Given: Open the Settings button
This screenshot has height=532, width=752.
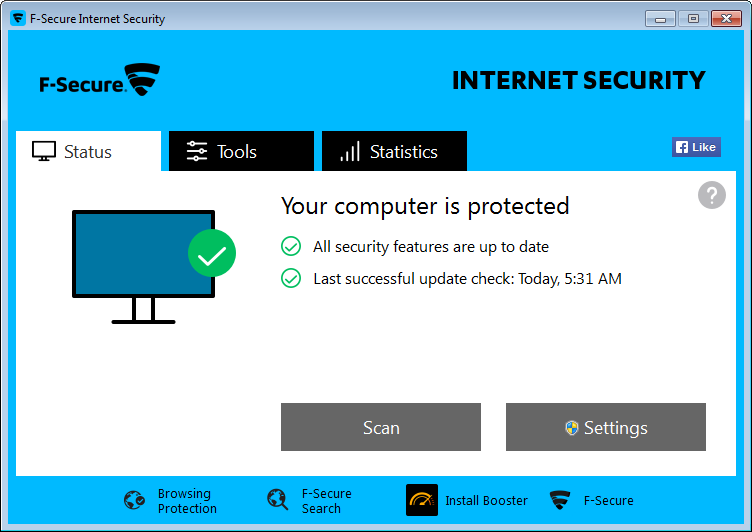Looking at the screenshot, I should [x=606, y=428].
